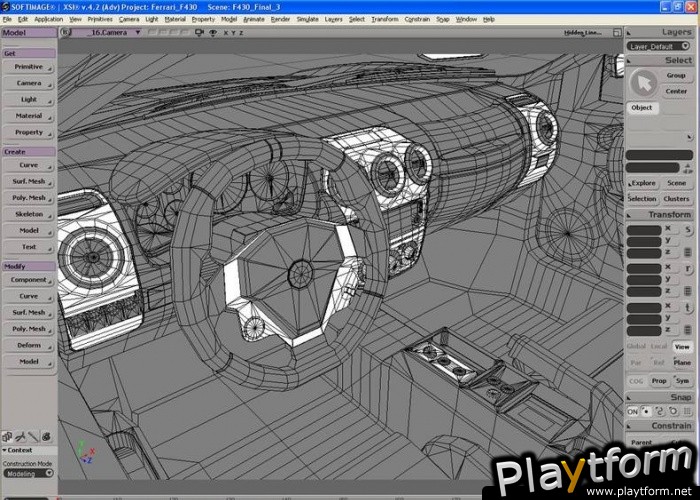
Task: Open the Primitives menu
Action: [x=100, y=19]
